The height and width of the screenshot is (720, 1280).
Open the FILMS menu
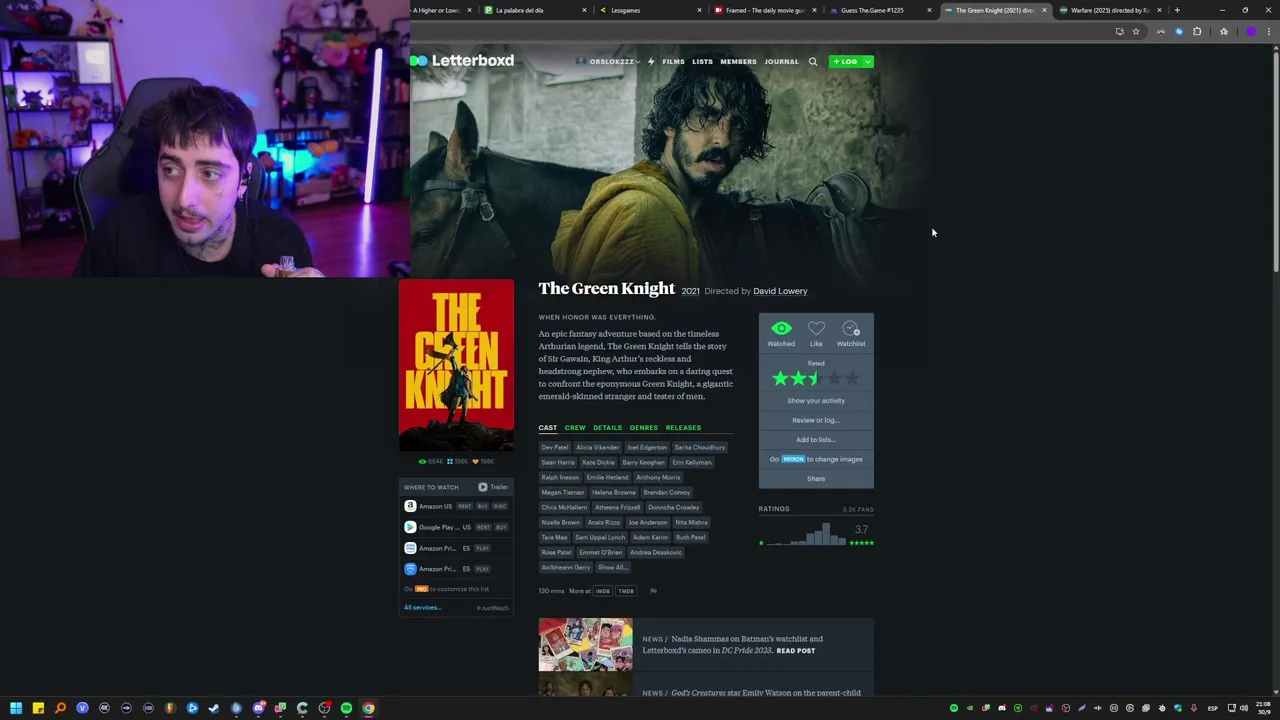click(673, 61)
